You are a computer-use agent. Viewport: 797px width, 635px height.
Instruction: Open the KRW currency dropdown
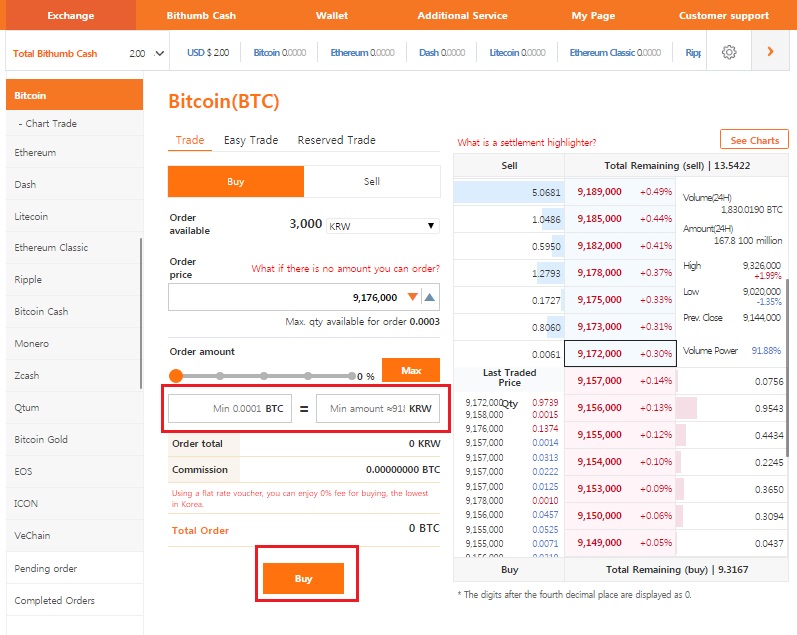click(383, 226)
